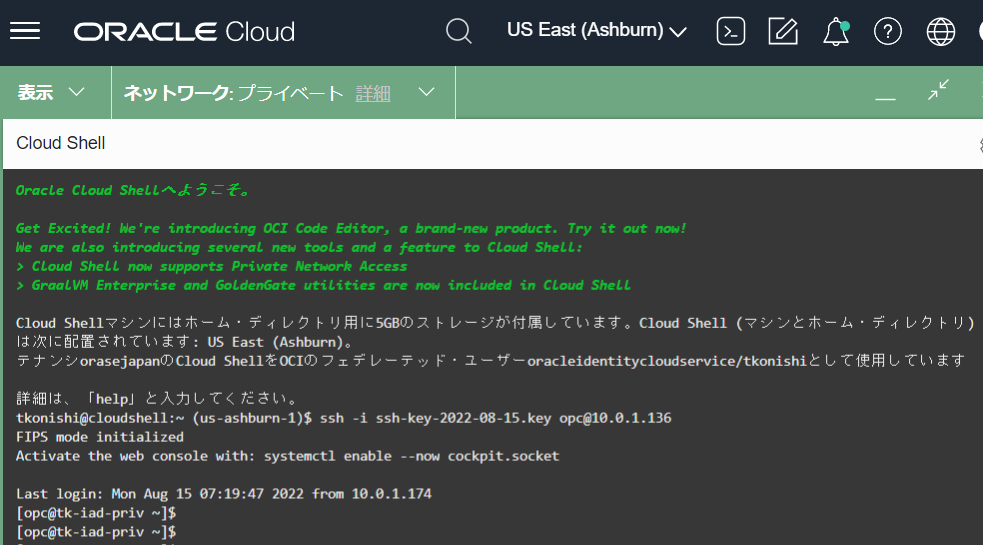983x545 pixels.
Task: Click the chevron beside 表示
Action: click(77, 93)
